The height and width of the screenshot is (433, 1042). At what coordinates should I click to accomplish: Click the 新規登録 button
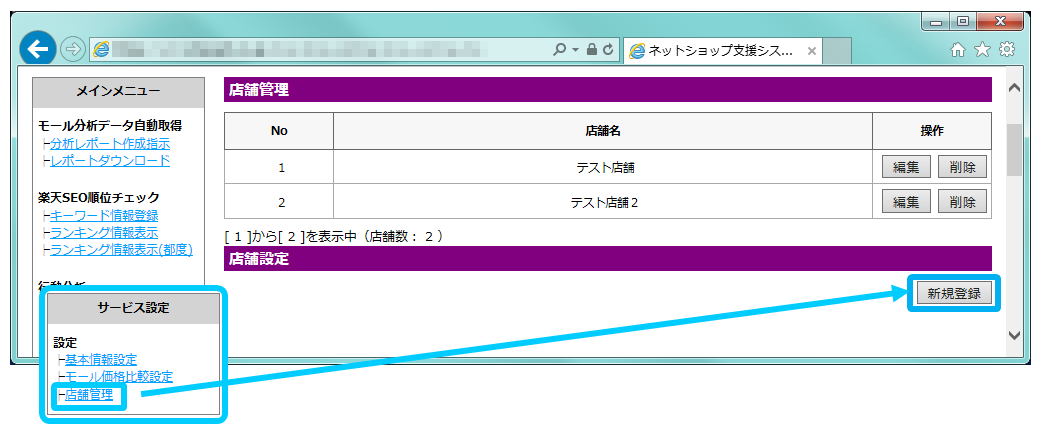point(954,293)
